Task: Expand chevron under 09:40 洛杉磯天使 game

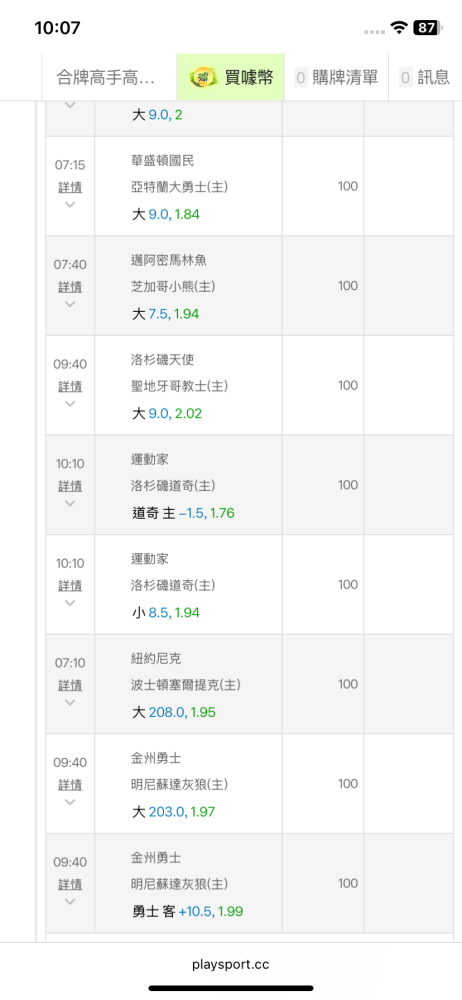Action: (x=70, y=404)
